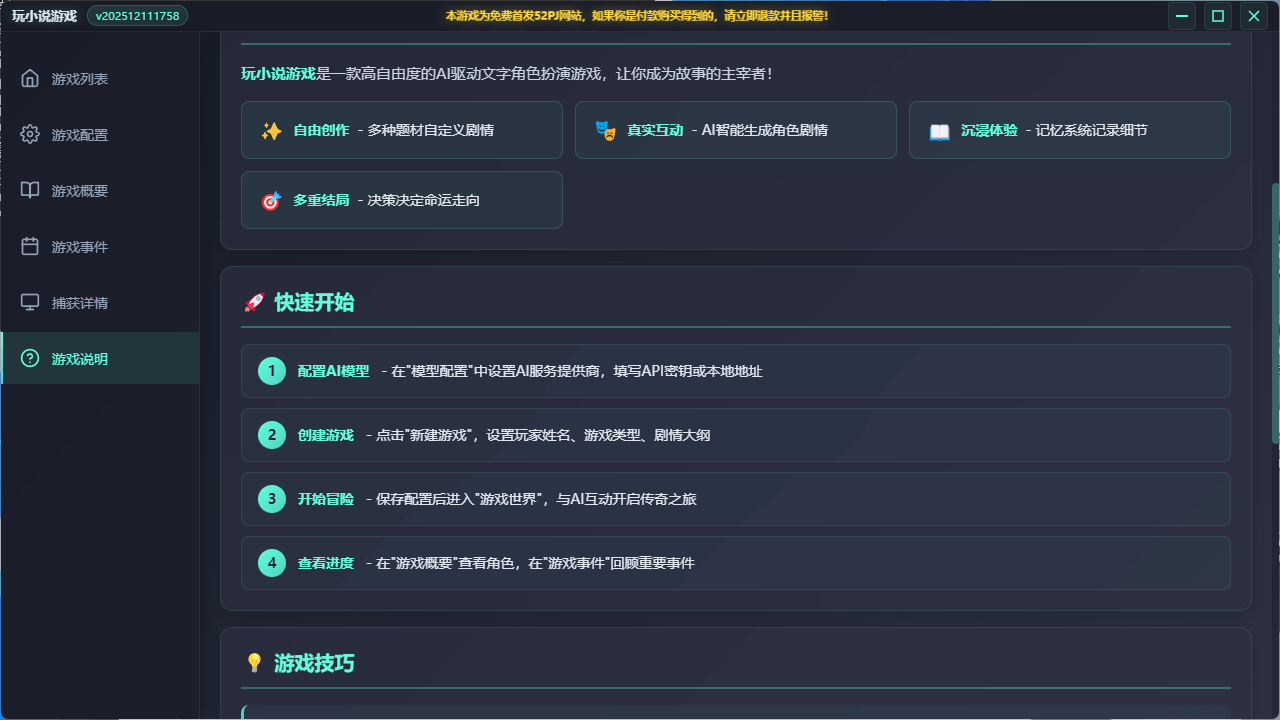This screenshot has width=1280, height=720.
Task: Select the 游戏列表 home icon
Action: (x=30, y=79)
